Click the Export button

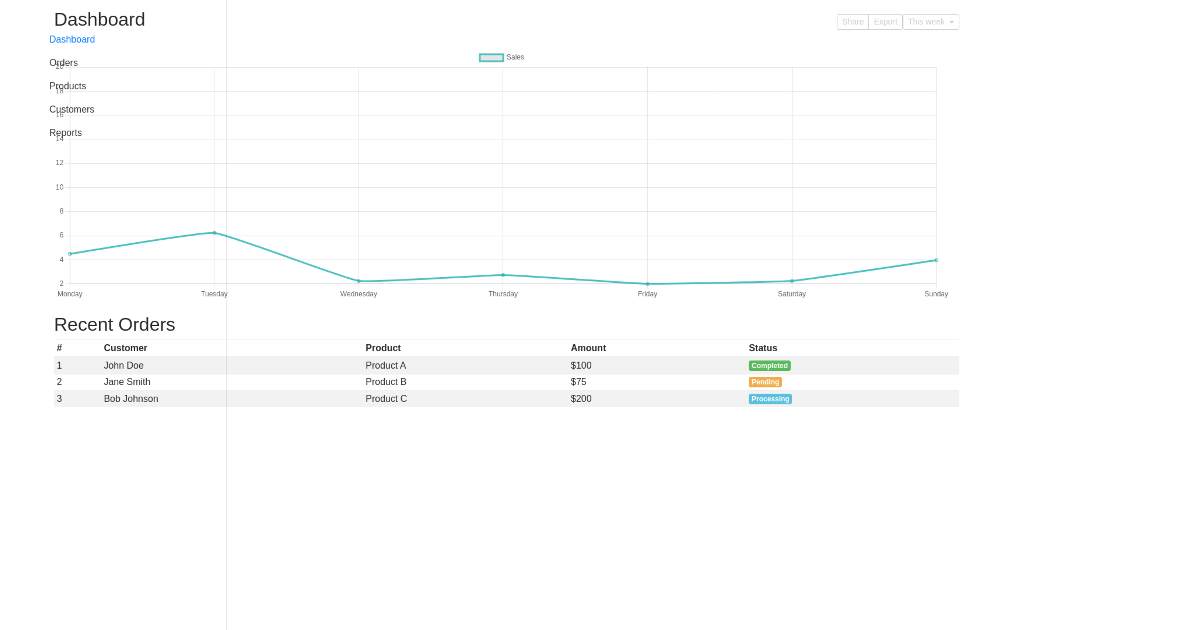coord(886,22)
